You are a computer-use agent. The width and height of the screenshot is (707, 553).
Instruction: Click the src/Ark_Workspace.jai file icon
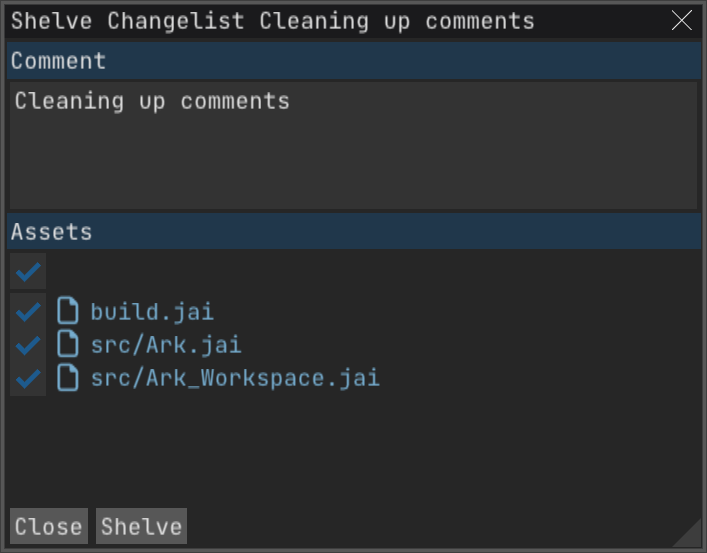click(x=68, y=378)
